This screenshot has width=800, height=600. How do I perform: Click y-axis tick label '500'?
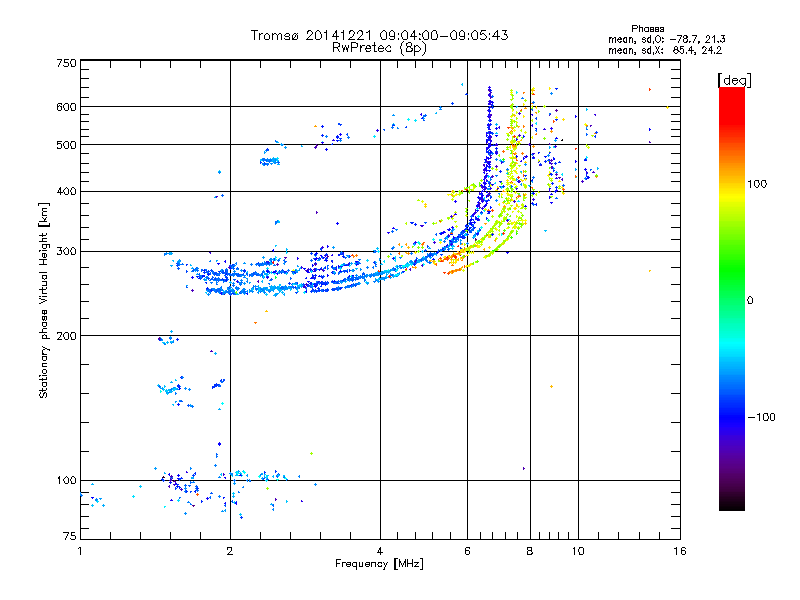pos(66,145)
